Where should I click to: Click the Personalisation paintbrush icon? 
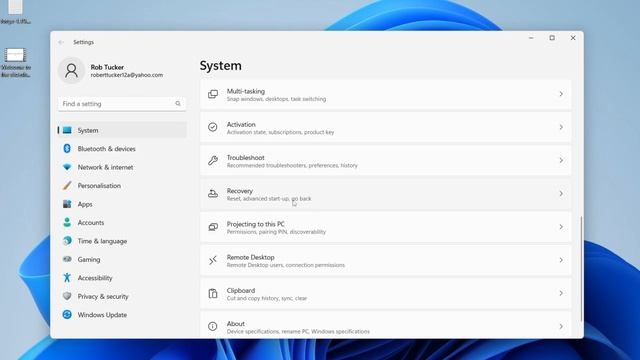click(67, 186)
